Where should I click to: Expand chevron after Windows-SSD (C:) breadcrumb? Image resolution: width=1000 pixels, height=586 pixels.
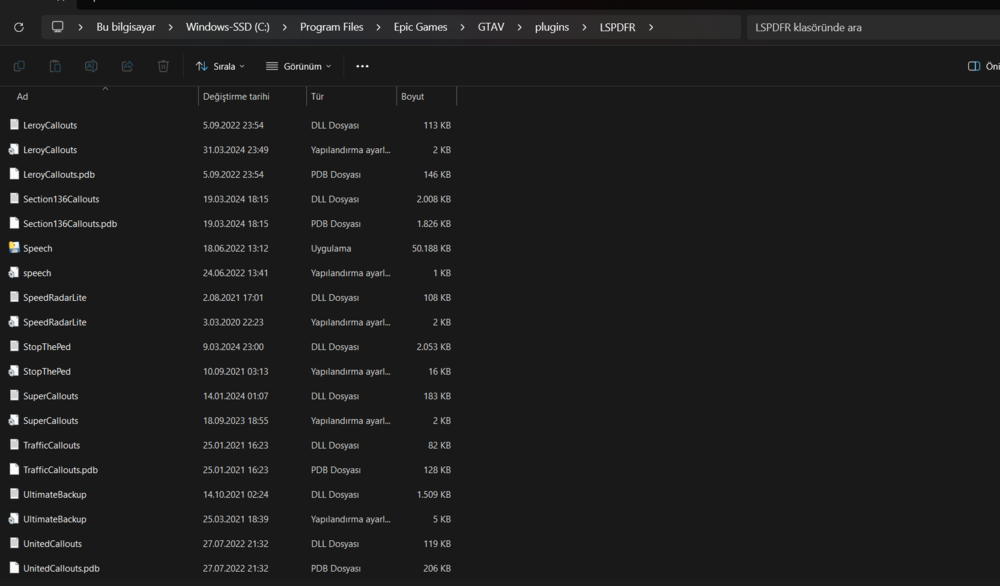(284, 27)
